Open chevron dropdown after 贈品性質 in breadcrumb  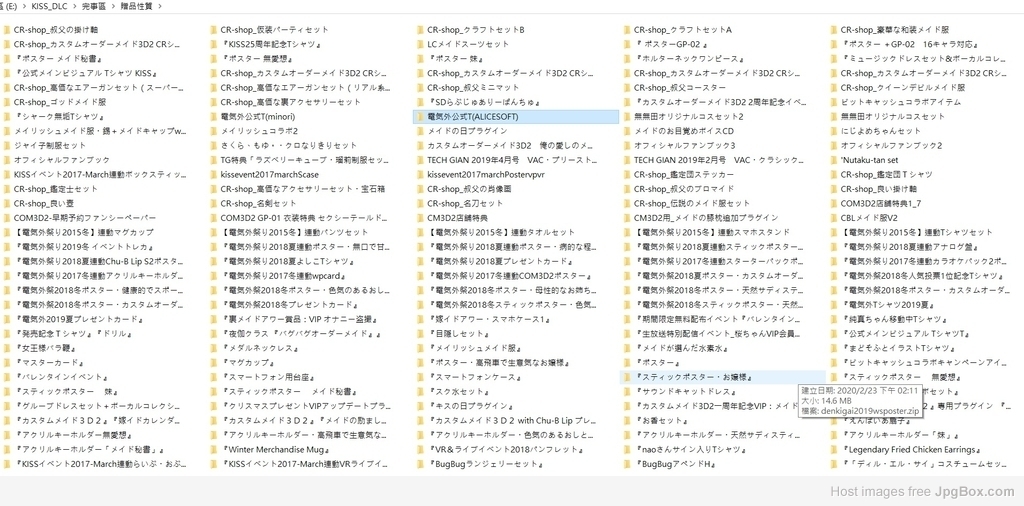pyautogui.click(x=160, y=6)
